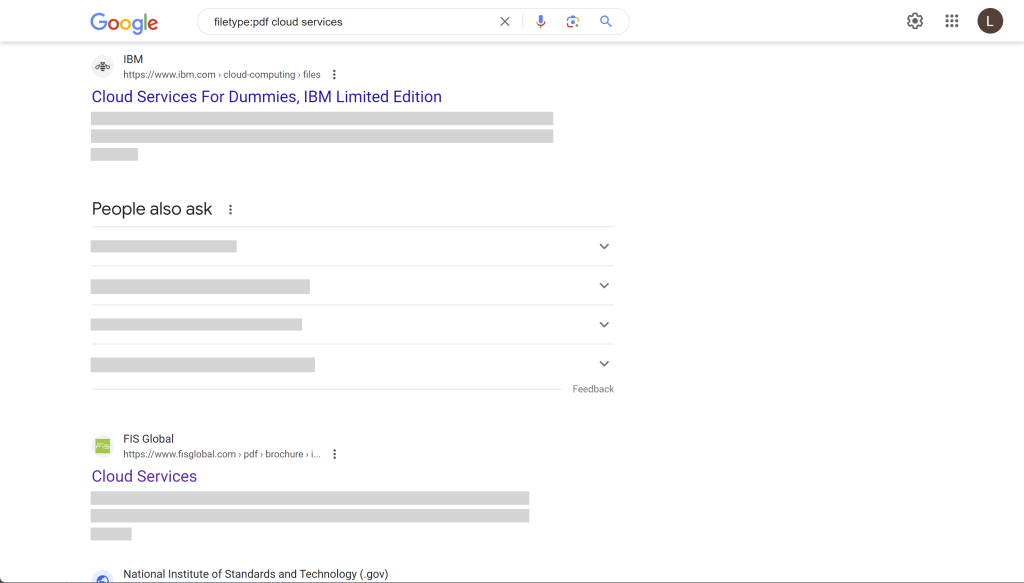The image size is (1024, 583).
Task: Open the Google apps grid
Action: [952, 21]
